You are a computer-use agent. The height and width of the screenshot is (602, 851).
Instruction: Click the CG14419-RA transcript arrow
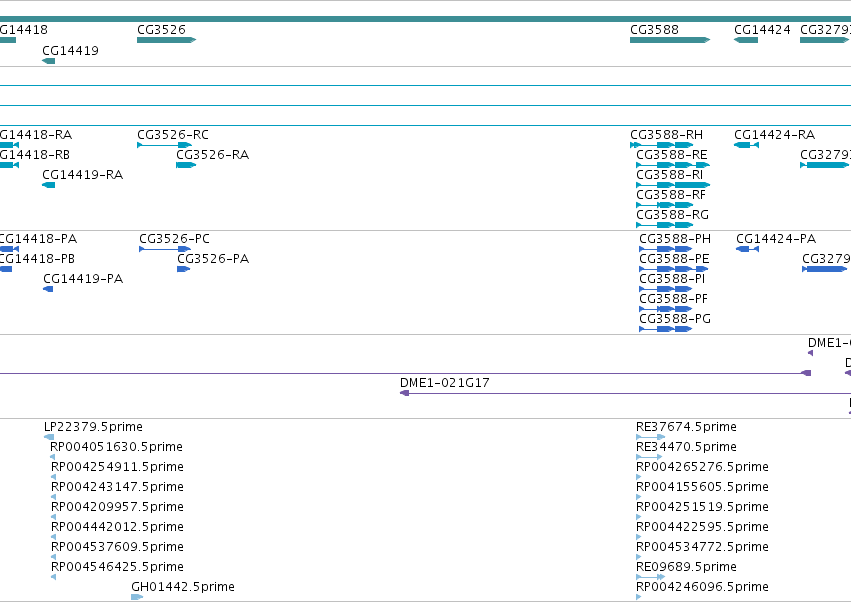(x=48, y=185)
